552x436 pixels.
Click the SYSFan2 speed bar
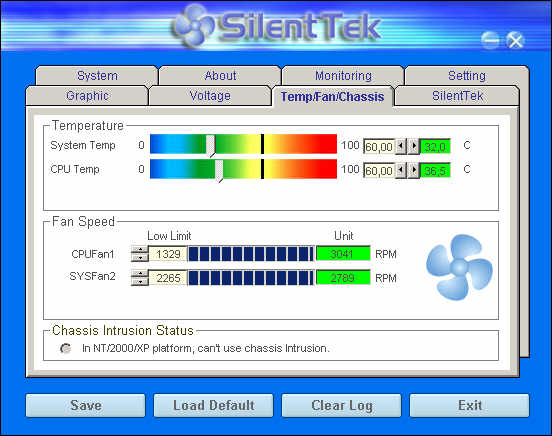pyautogui.click(x=251, y=278)
